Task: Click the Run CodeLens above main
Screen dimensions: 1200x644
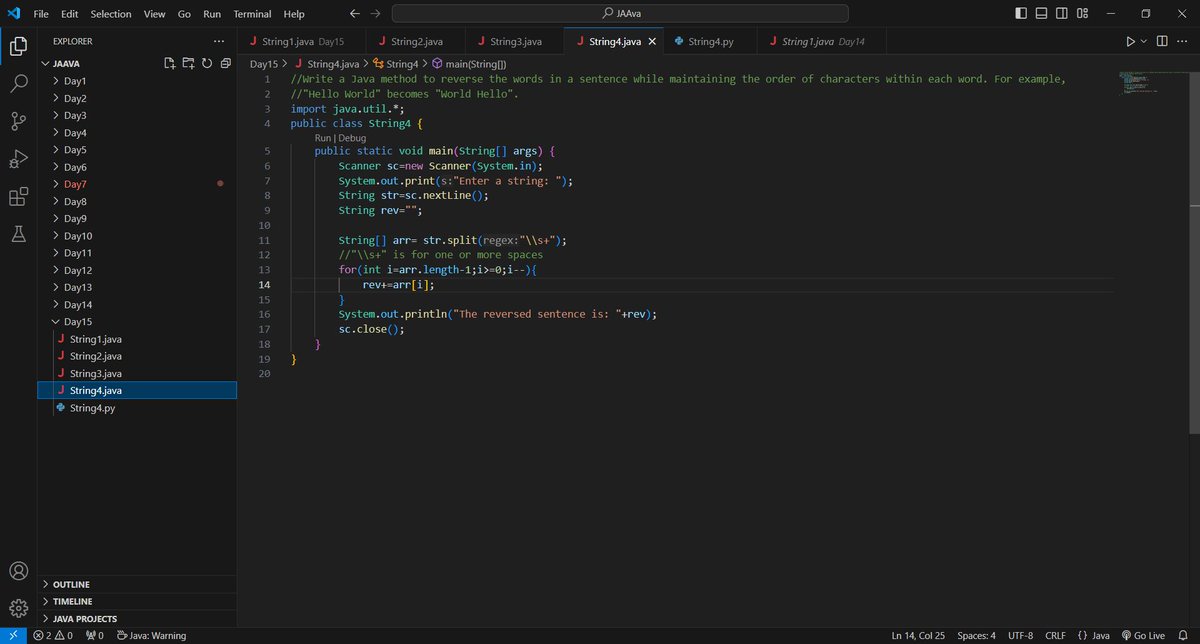Action: 322,137
